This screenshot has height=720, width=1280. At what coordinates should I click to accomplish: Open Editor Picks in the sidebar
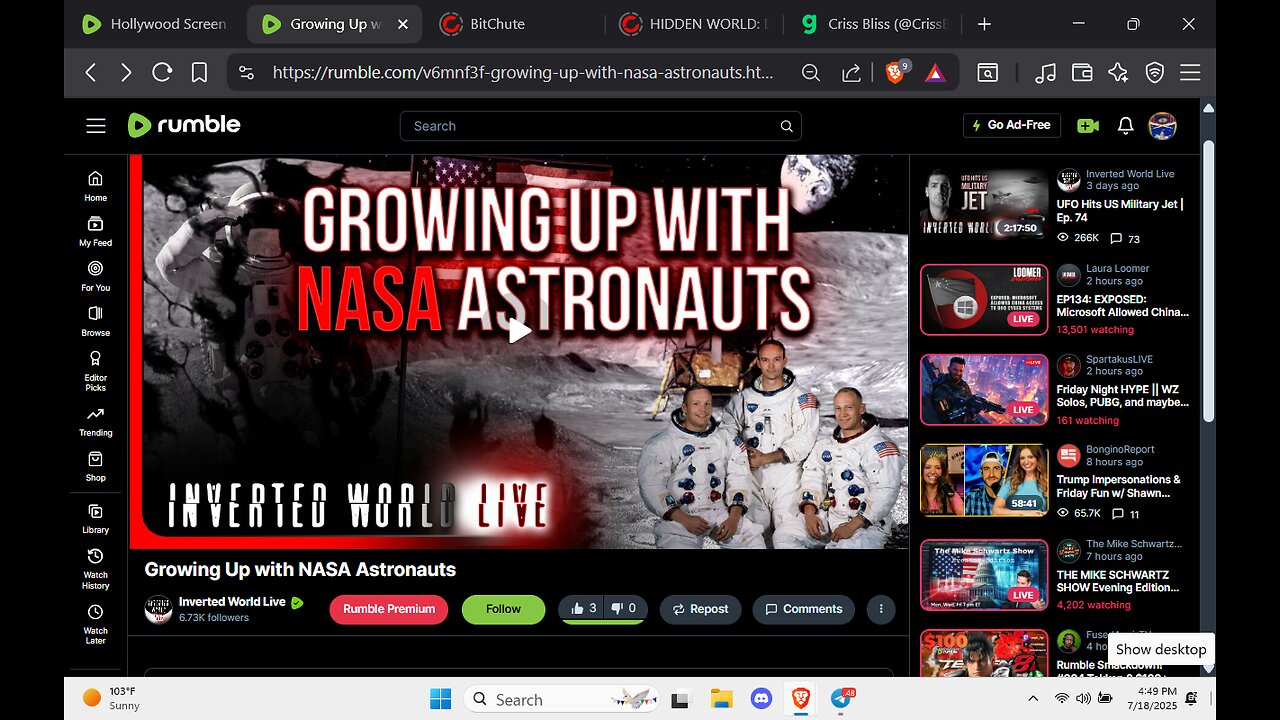(x=95, y=370)
